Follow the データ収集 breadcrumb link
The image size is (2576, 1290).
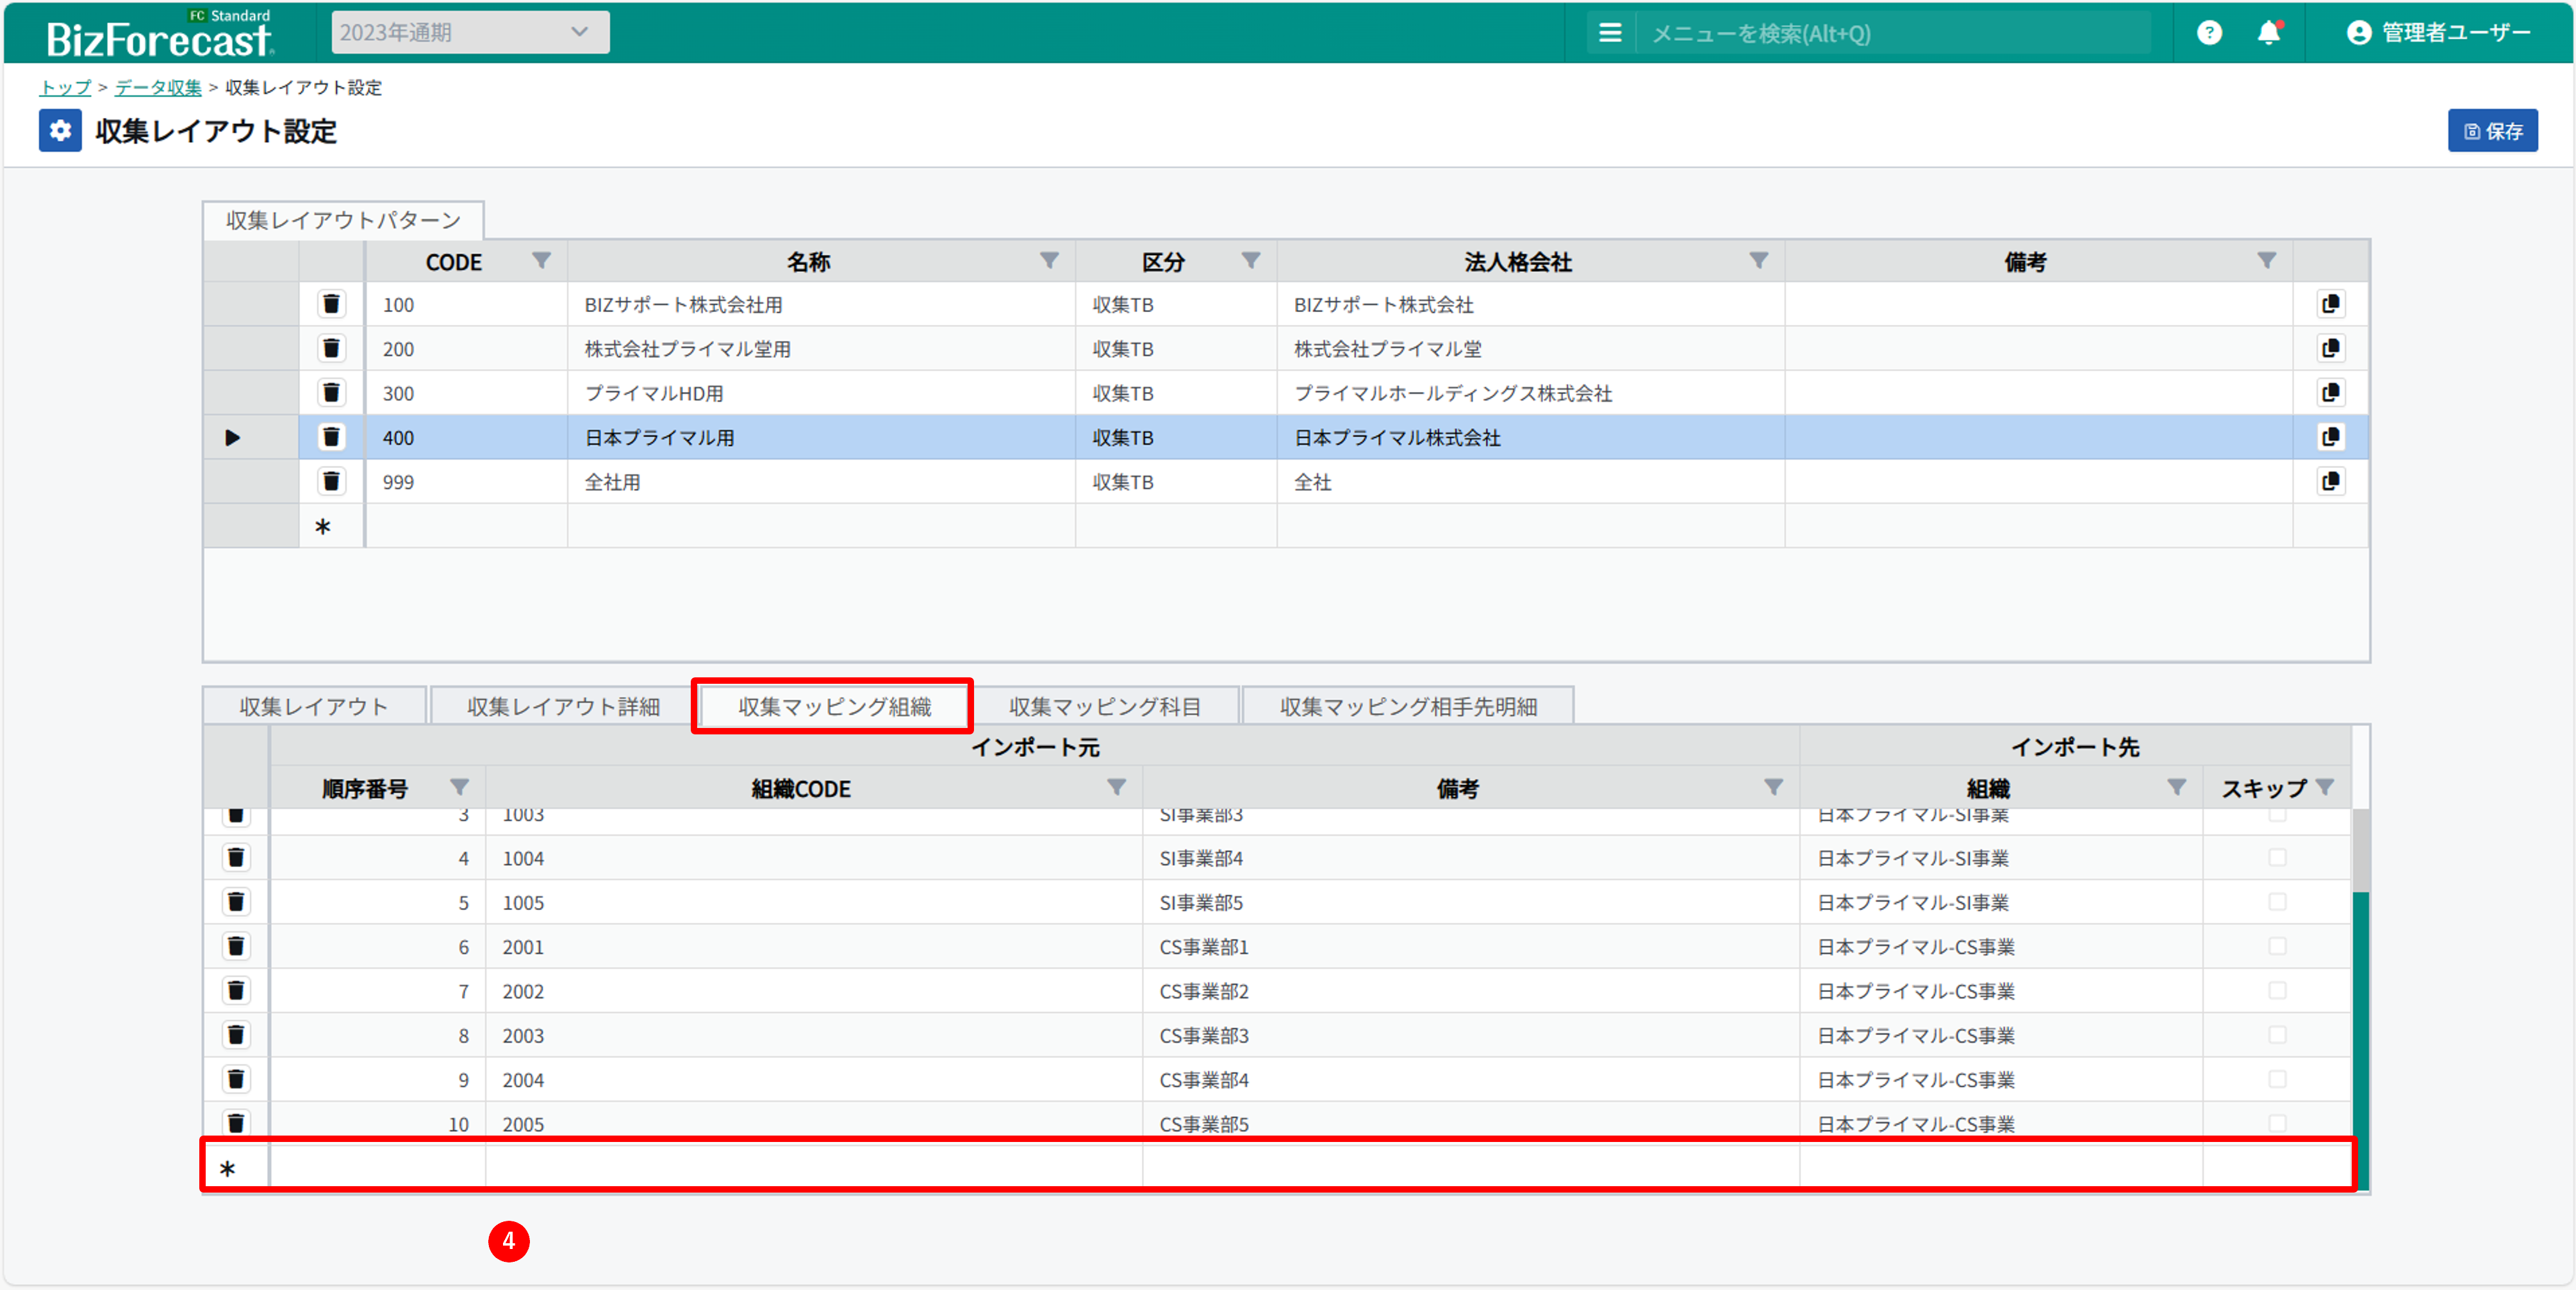[x=158, y=88]
